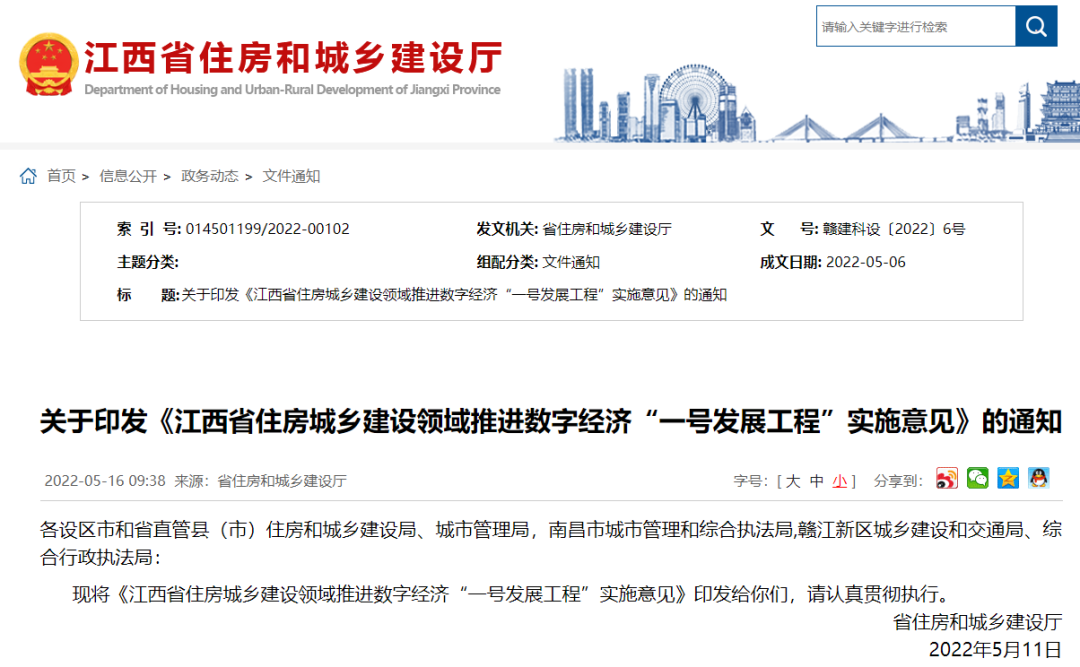Click the keyword search input box
This screenshot has width=1080, height=667.
coord(915,27)
